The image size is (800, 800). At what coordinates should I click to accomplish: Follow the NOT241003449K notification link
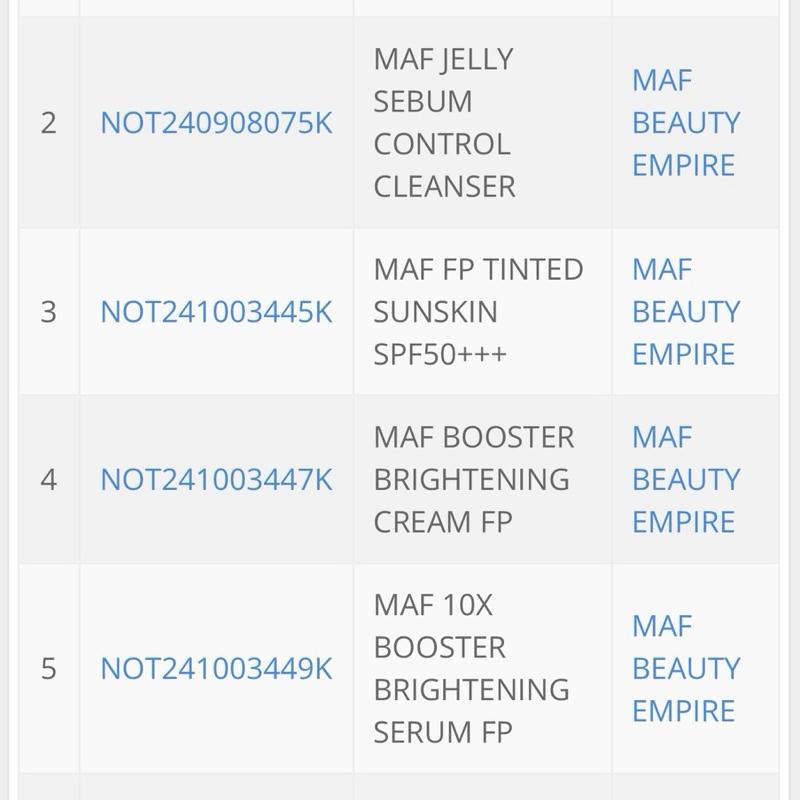click(x=216, y=668)
